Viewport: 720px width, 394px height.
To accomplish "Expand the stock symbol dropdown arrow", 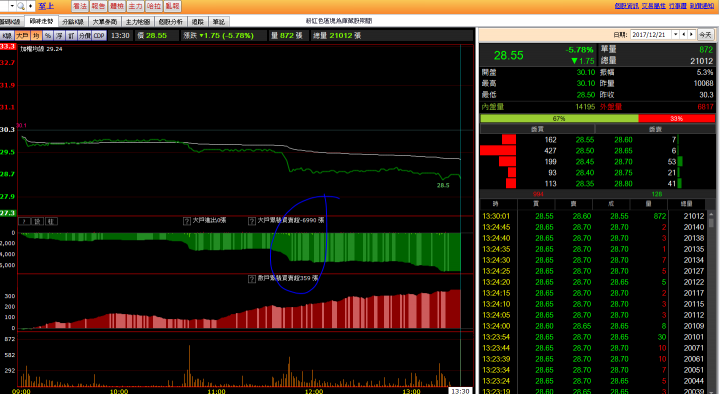I will (x=12, y=6).
